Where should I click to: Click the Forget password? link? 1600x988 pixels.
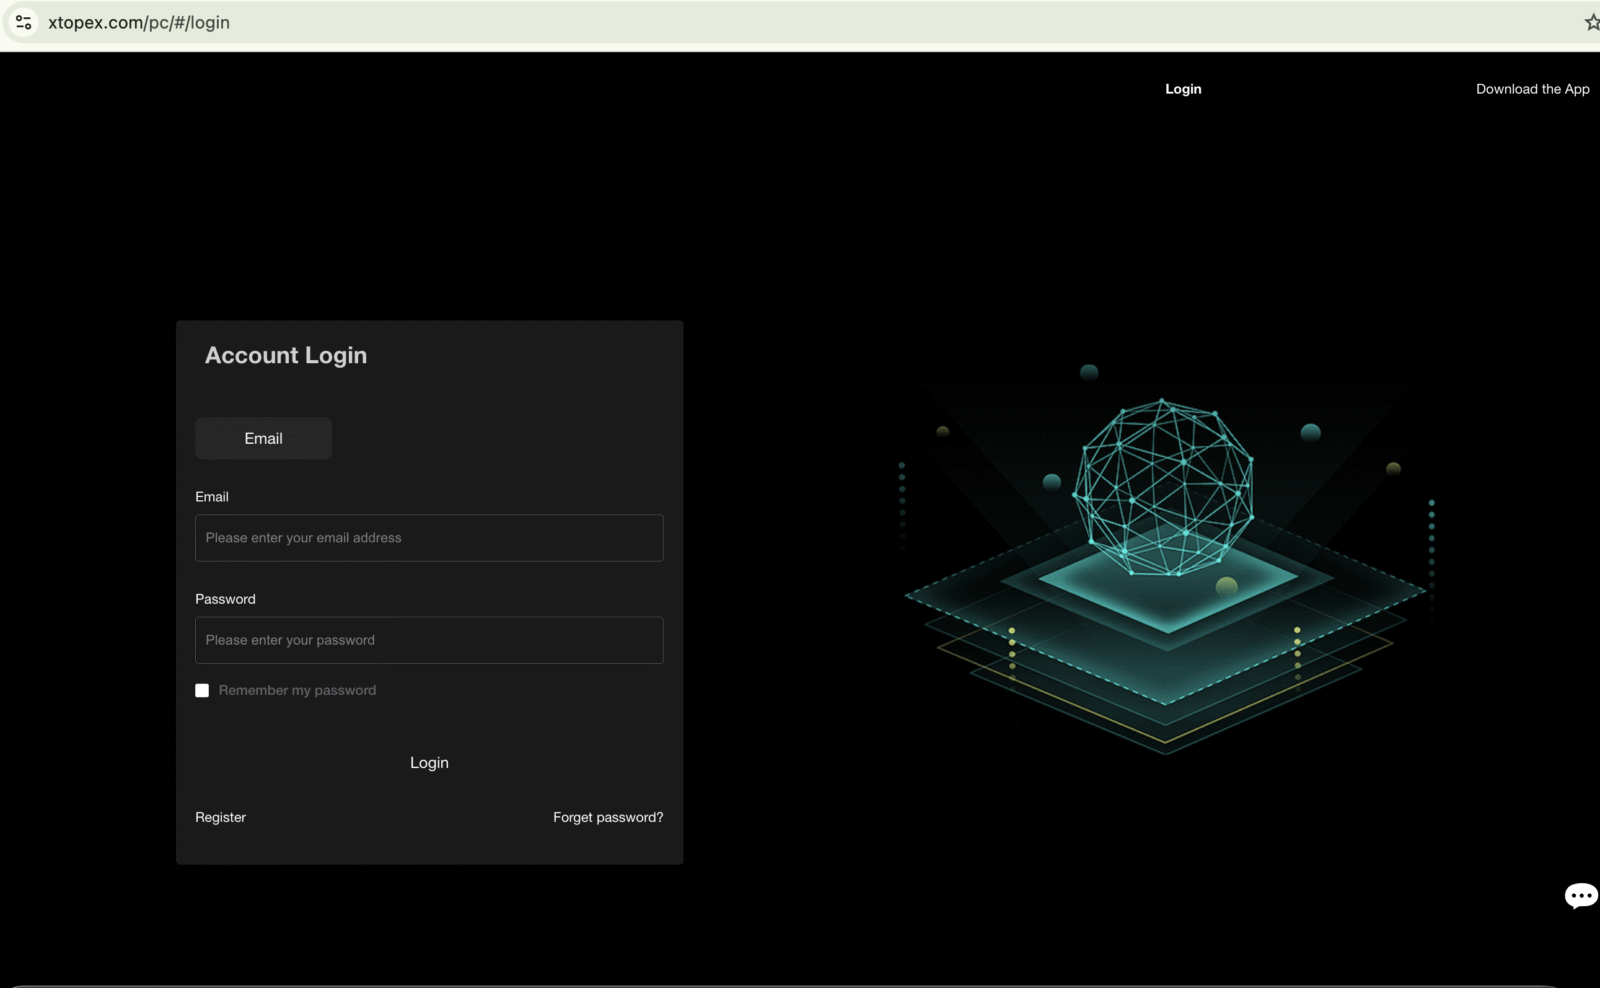point(608,817)
